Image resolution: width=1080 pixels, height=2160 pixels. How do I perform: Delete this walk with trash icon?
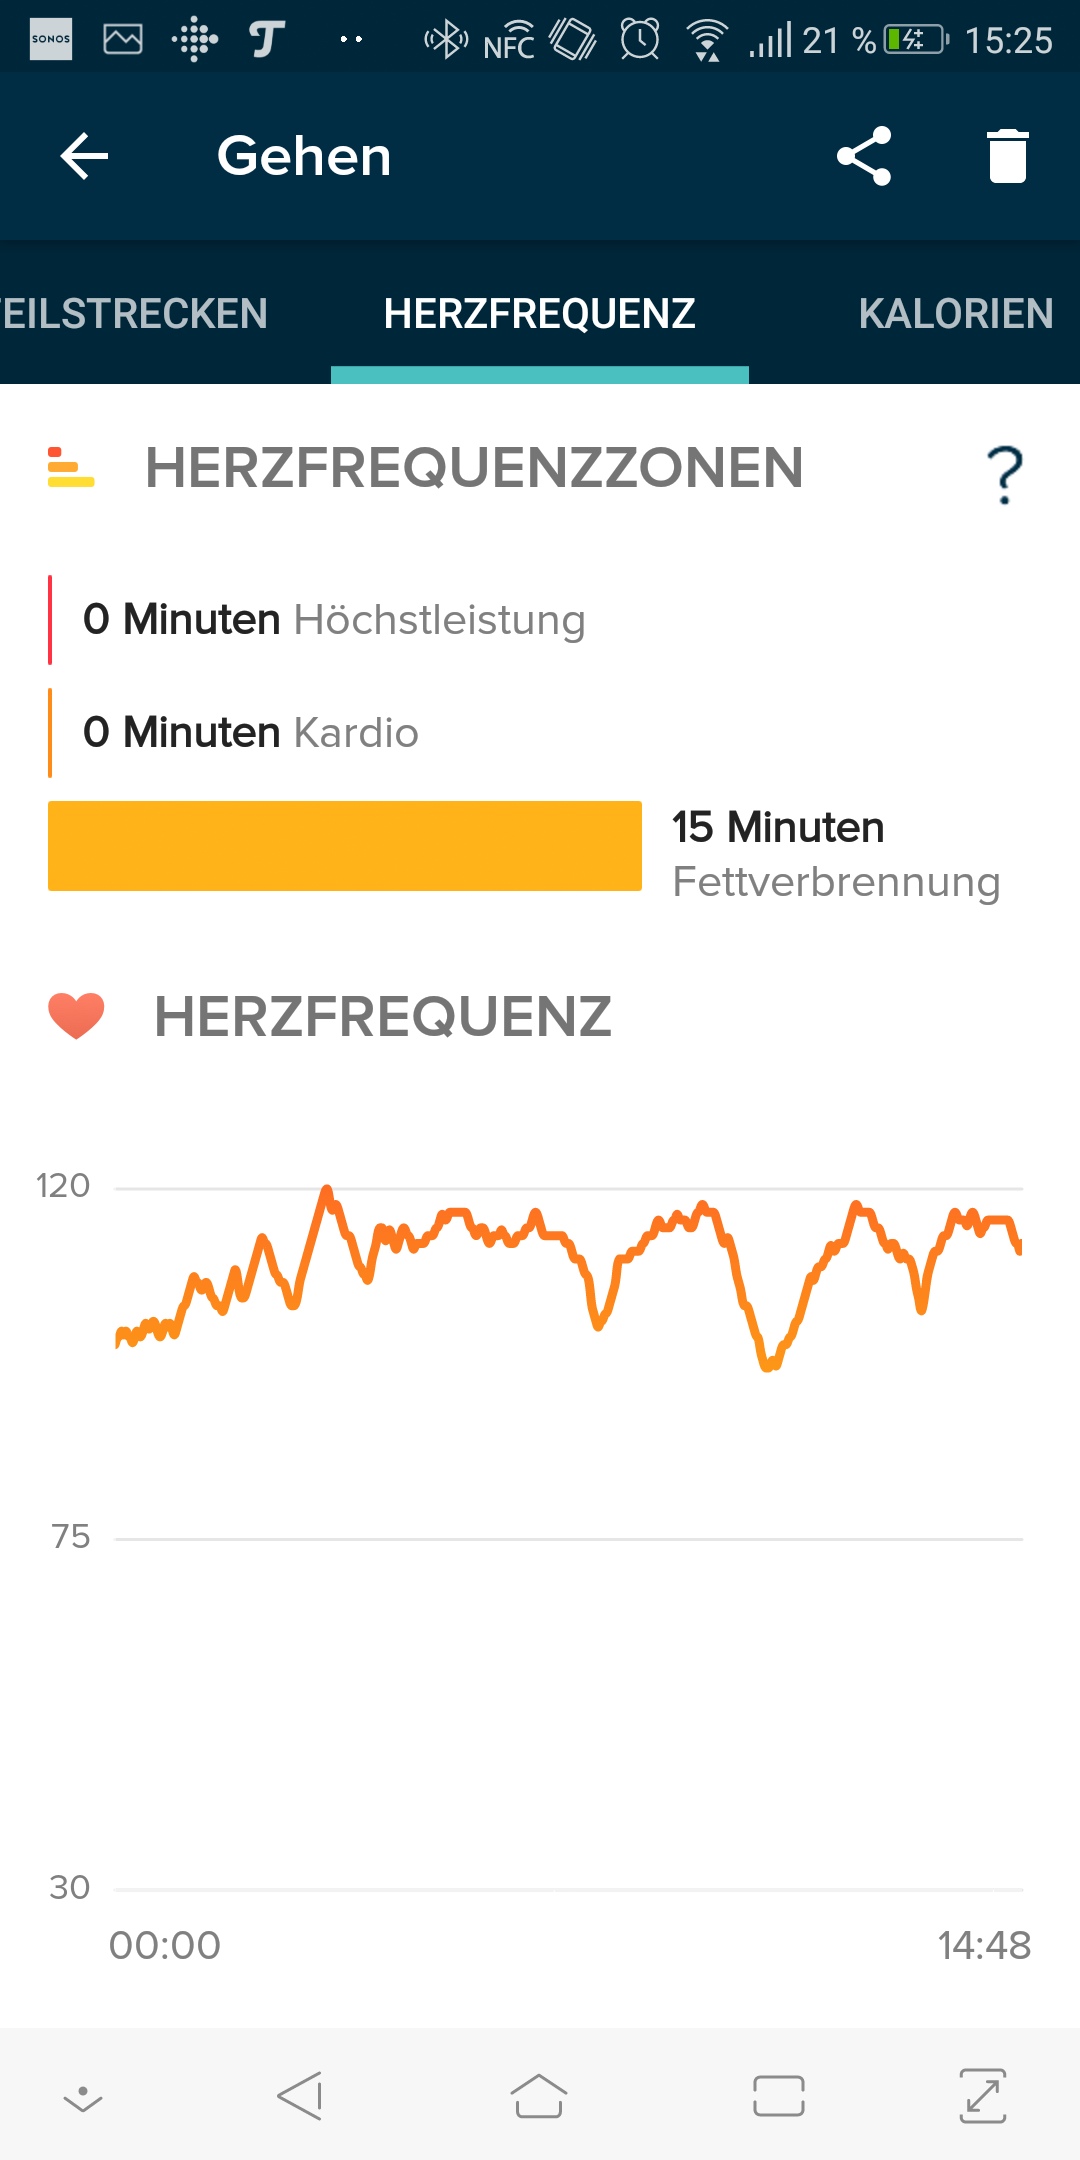coord(1007,156)
